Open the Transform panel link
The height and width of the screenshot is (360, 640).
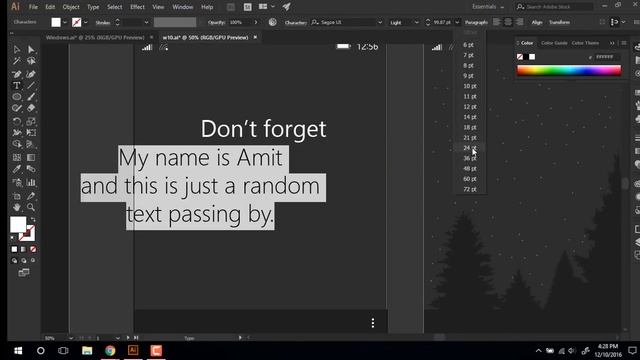(559, 22)
